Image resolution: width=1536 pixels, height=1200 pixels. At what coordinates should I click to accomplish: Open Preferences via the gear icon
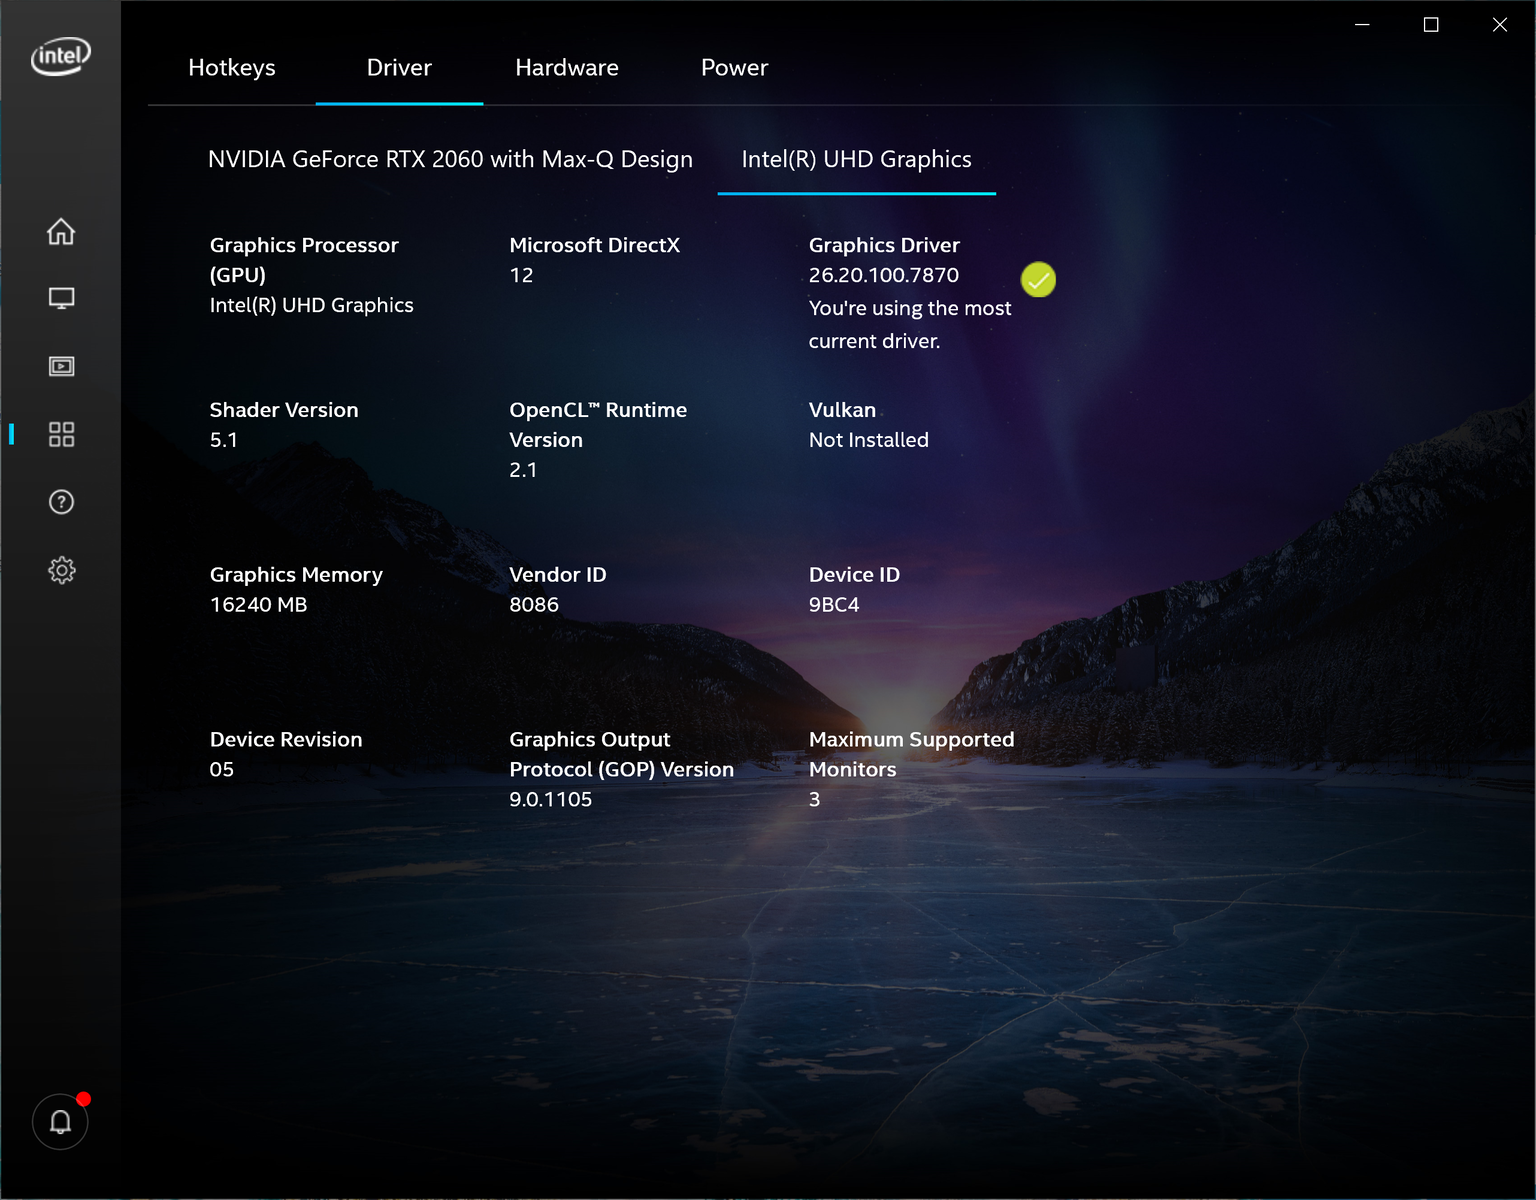pos(61,570)
